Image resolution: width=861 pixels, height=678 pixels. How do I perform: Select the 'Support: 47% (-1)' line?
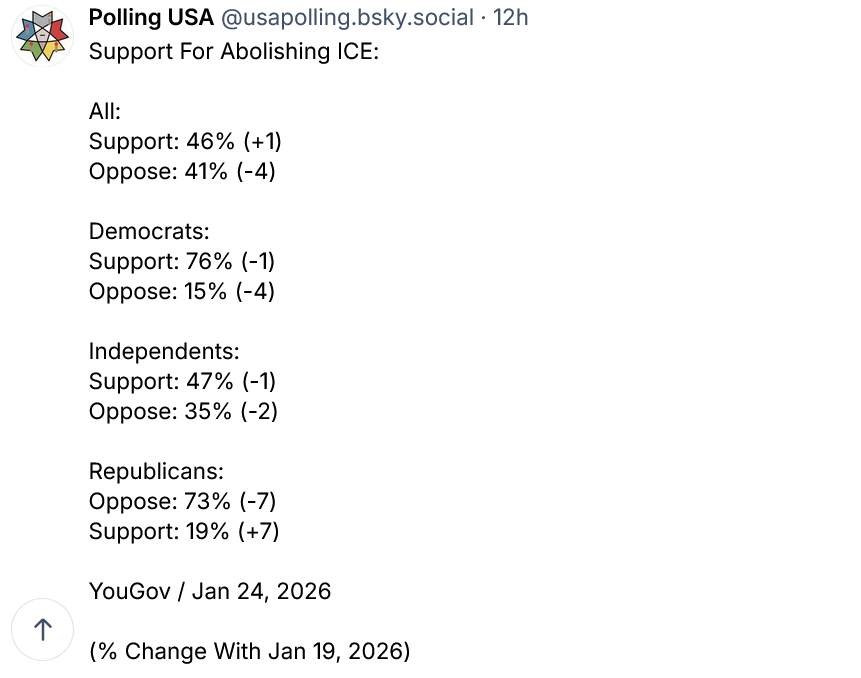pyautogui.click(x=182, y=381)
